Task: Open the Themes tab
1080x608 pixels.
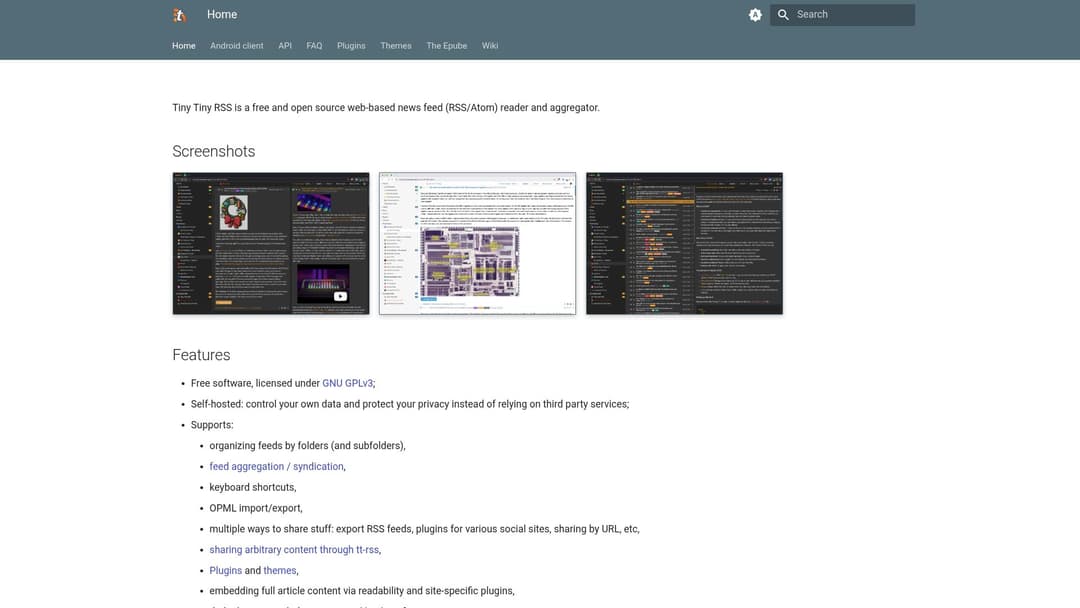Action: [396, 45]
